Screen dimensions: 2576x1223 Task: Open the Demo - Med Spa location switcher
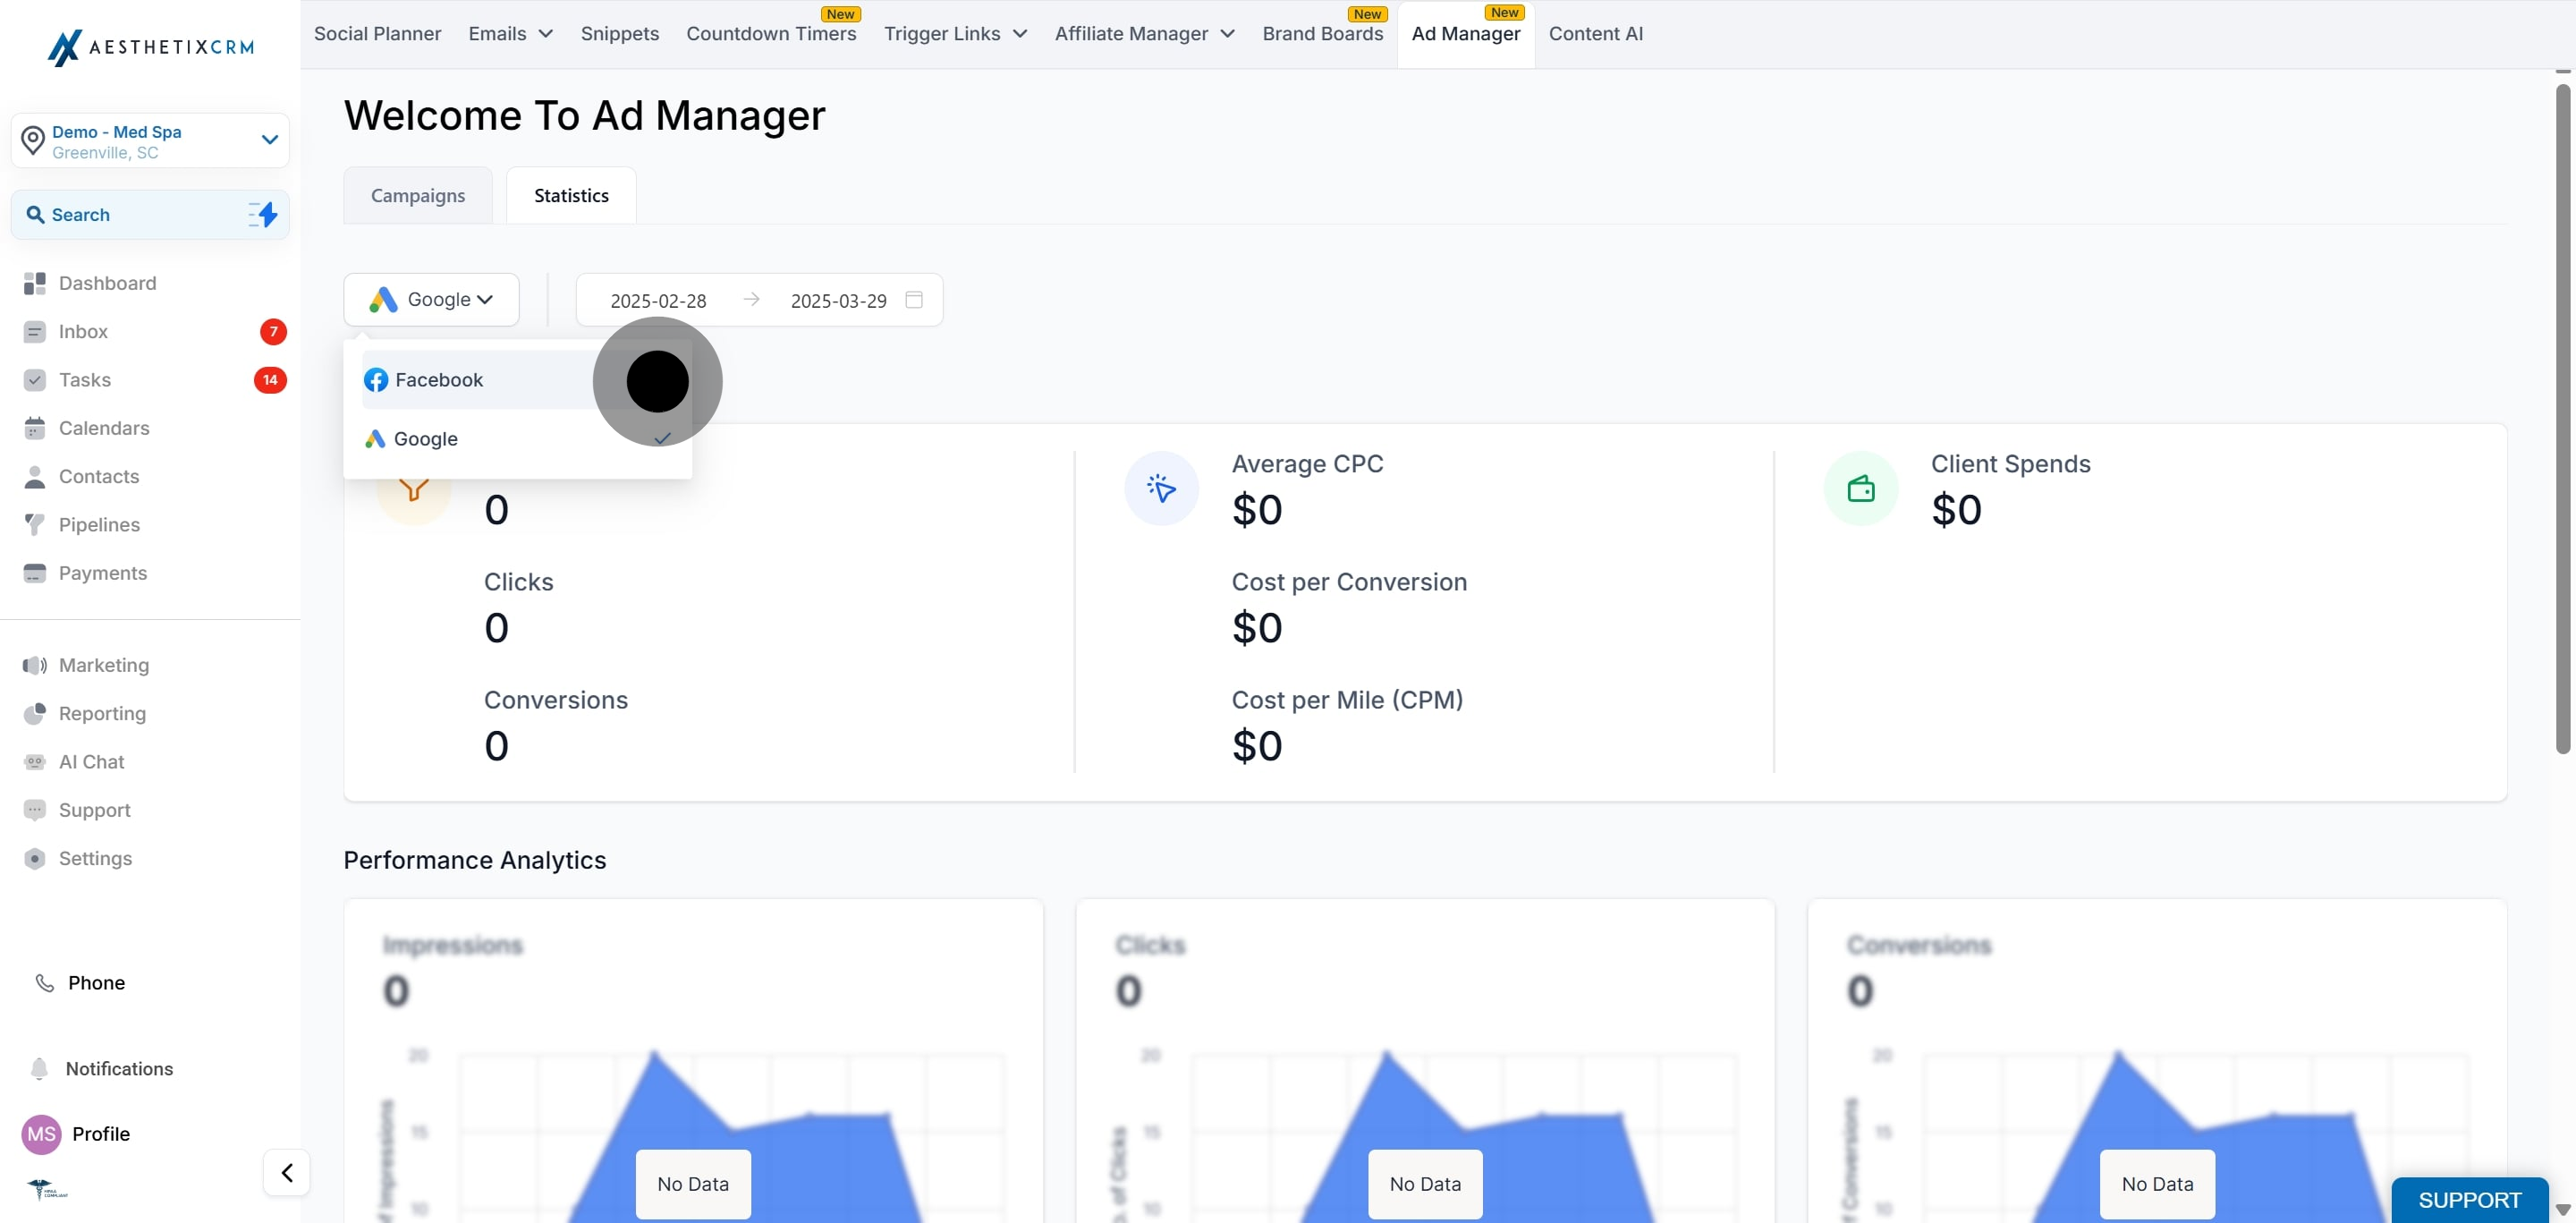[x=150, y=141]
